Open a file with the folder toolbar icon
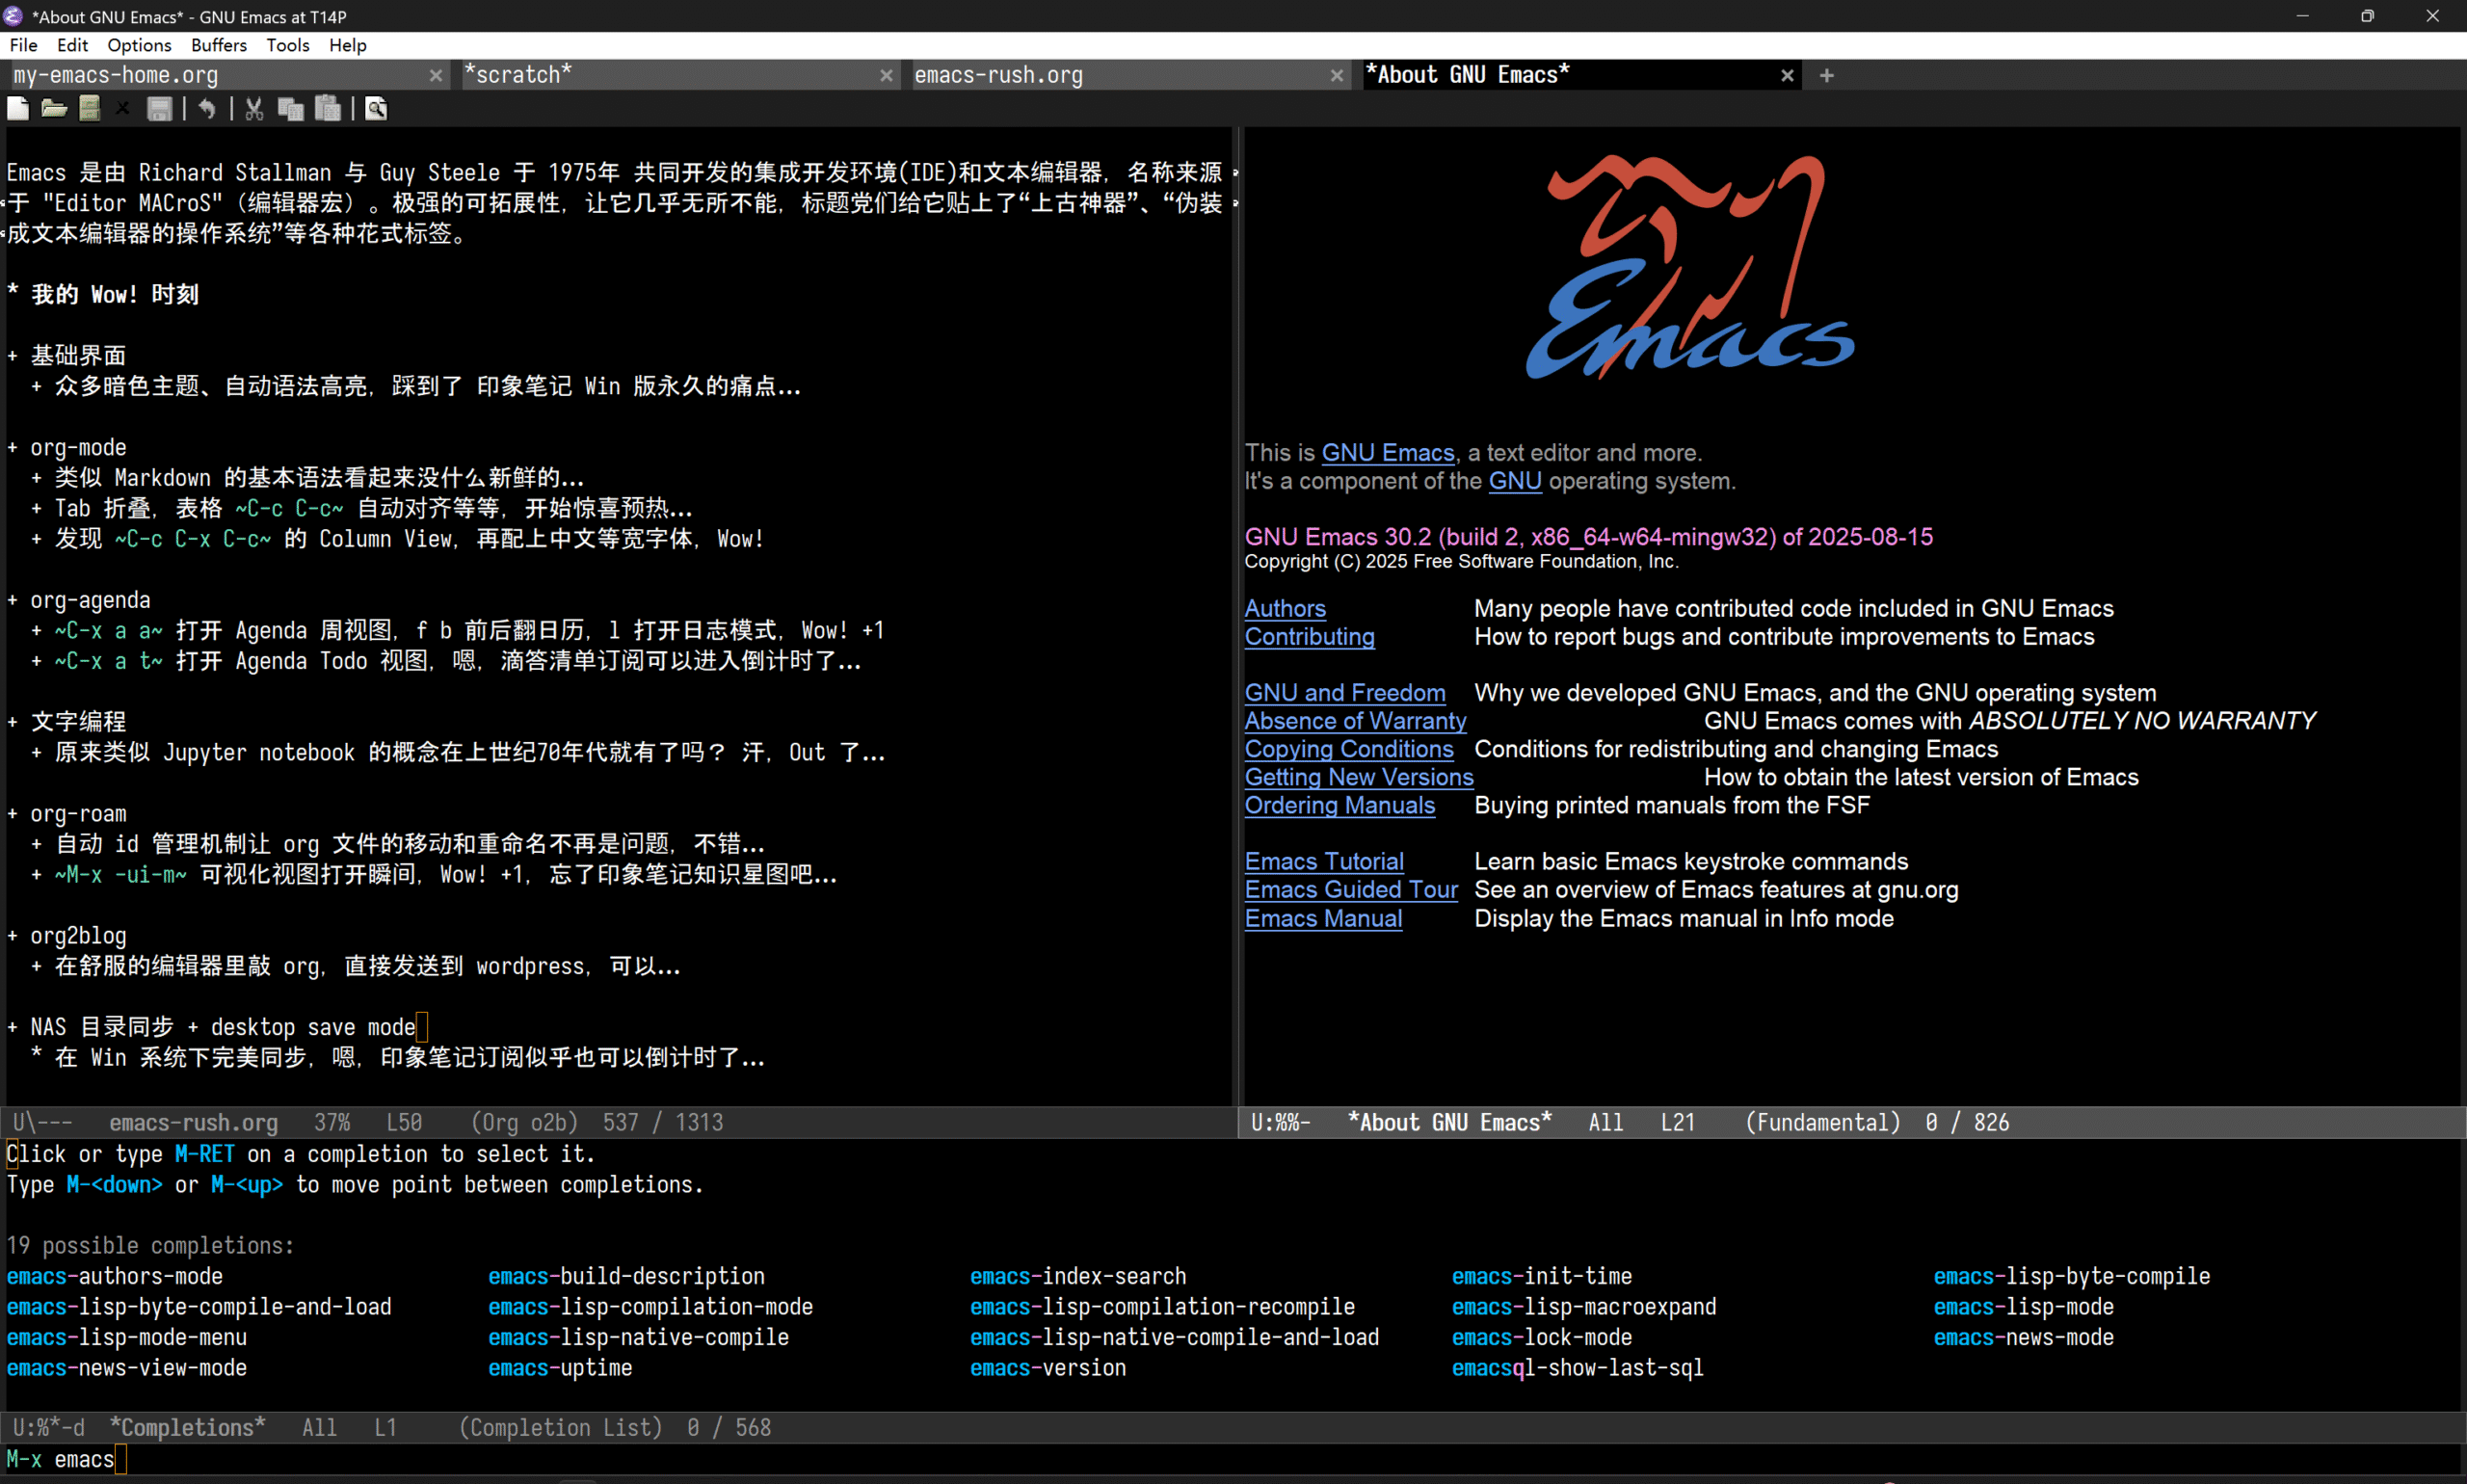Screen dimensions: 2467x1484 (x=54, y=109)
